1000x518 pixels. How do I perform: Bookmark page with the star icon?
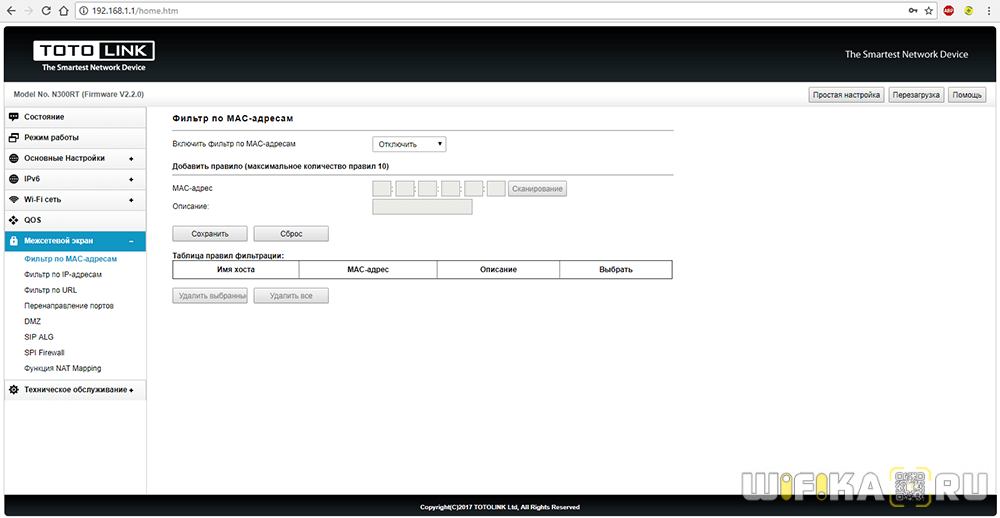(x=928, y=10)
